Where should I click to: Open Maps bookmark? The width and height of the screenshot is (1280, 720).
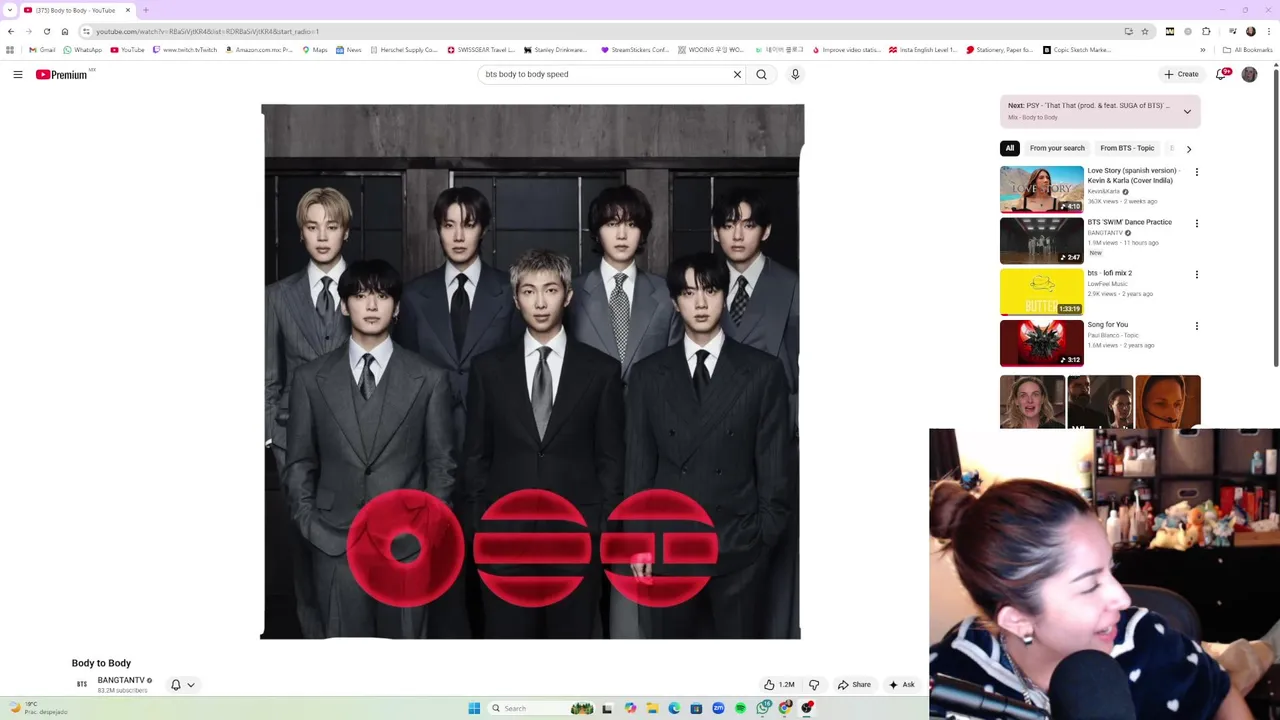[315, 50]
